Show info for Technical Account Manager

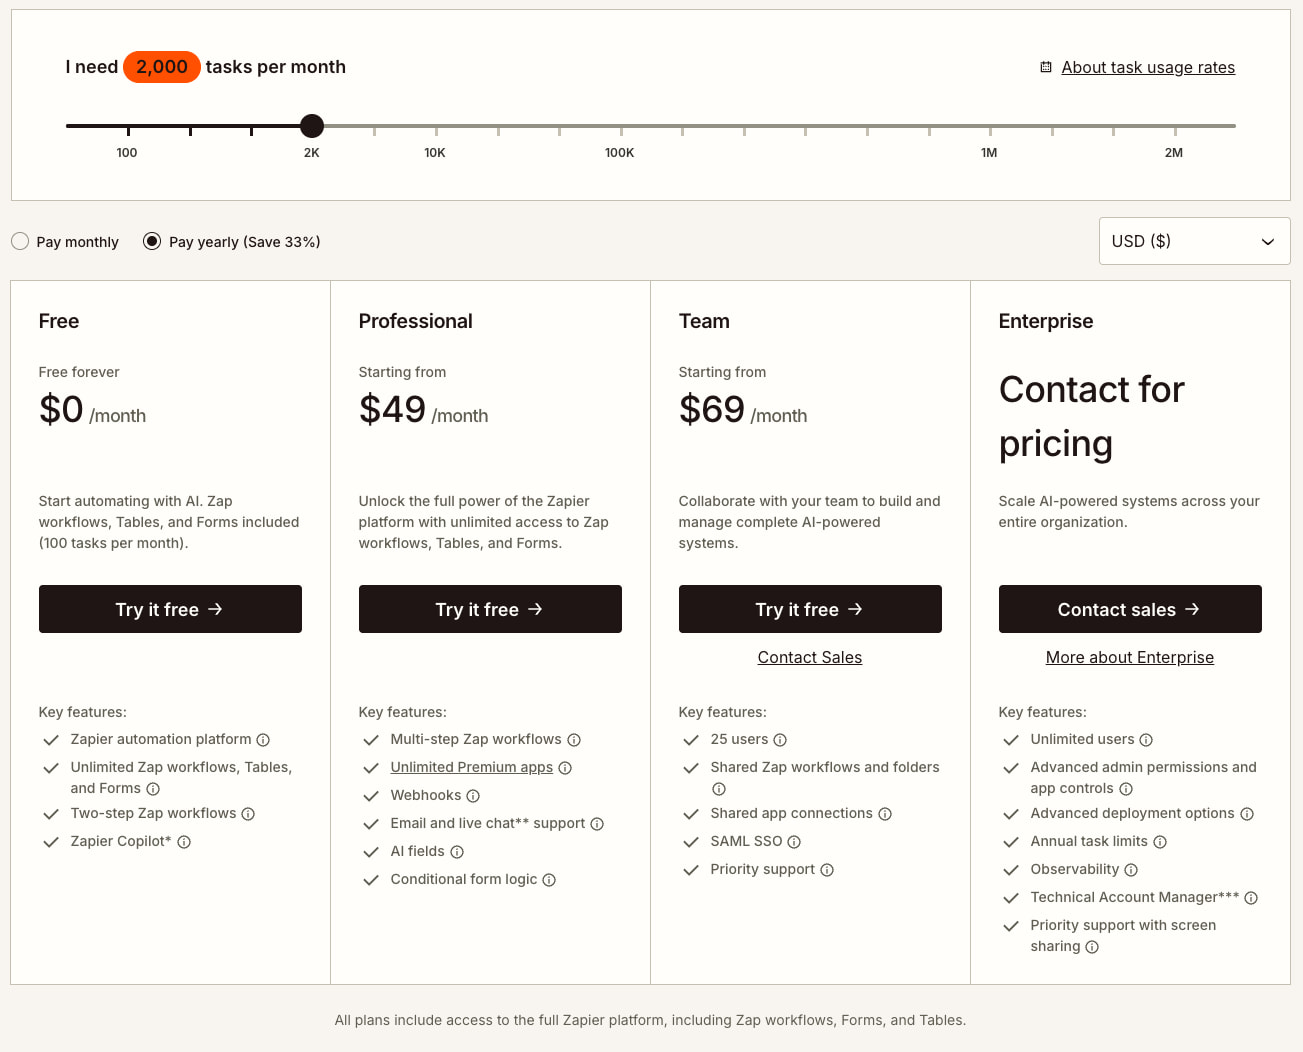(1251, 898)
